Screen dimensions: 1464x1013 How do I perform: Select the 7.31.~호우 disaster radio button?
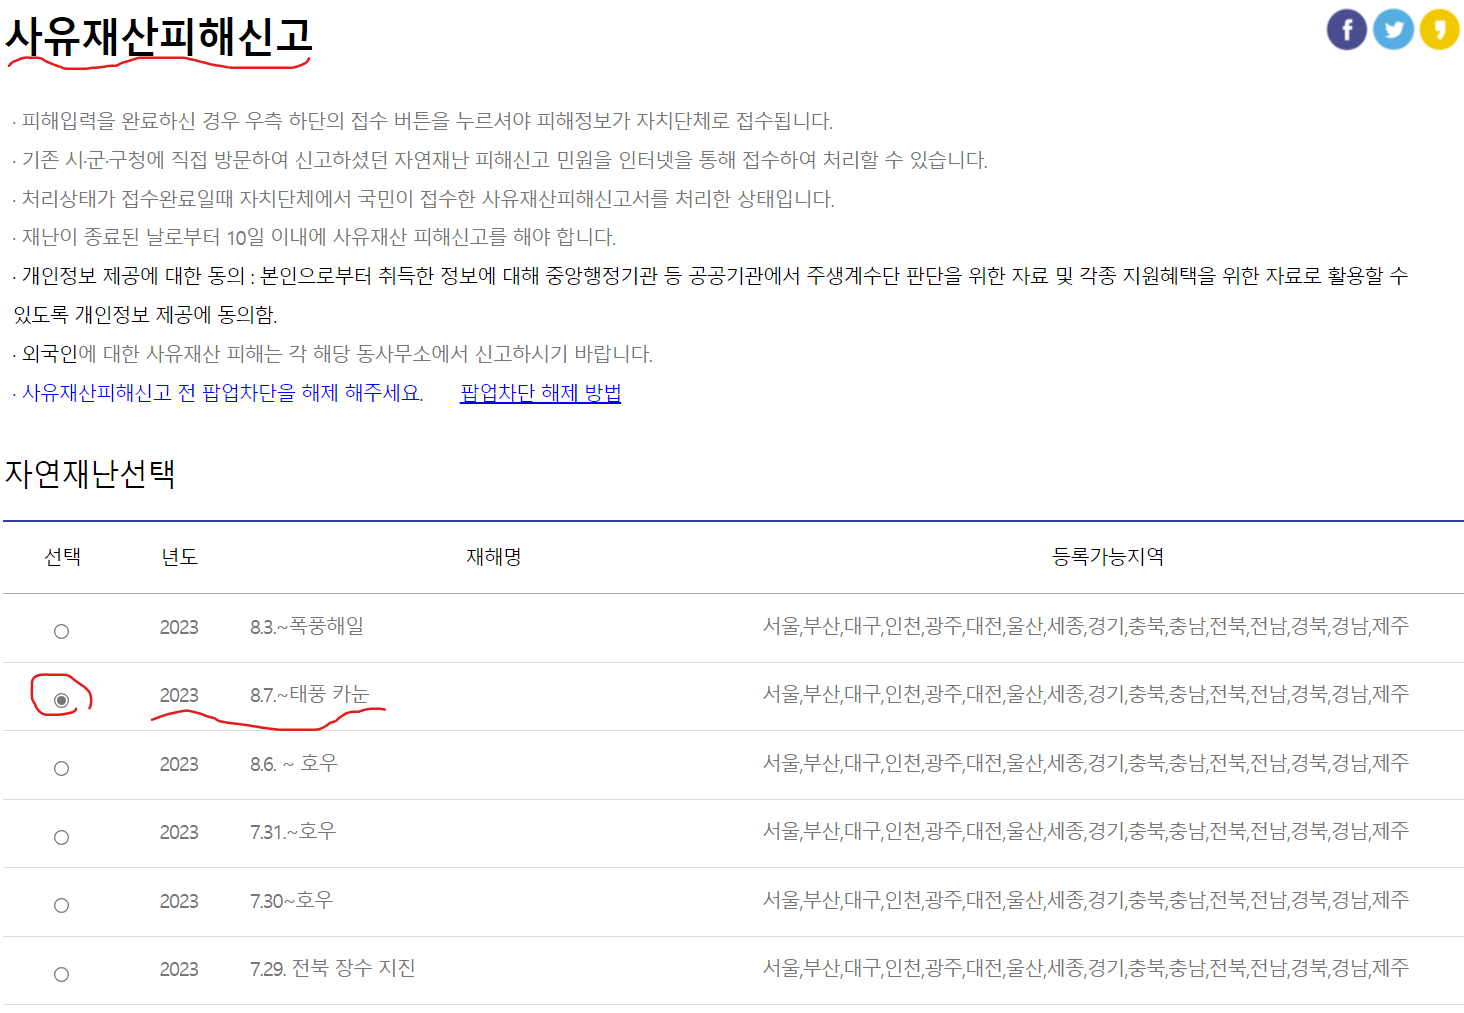(x=61, y=837)
